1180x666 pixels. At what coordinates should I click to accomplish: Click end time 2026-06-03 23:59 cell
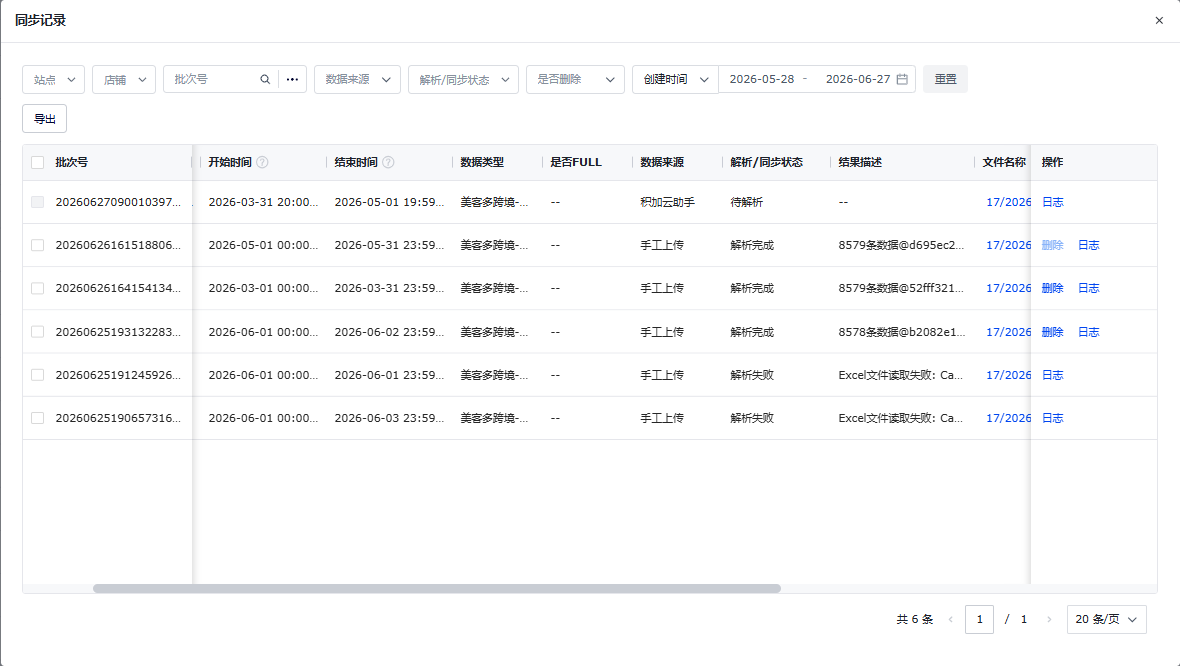(389, 418)
